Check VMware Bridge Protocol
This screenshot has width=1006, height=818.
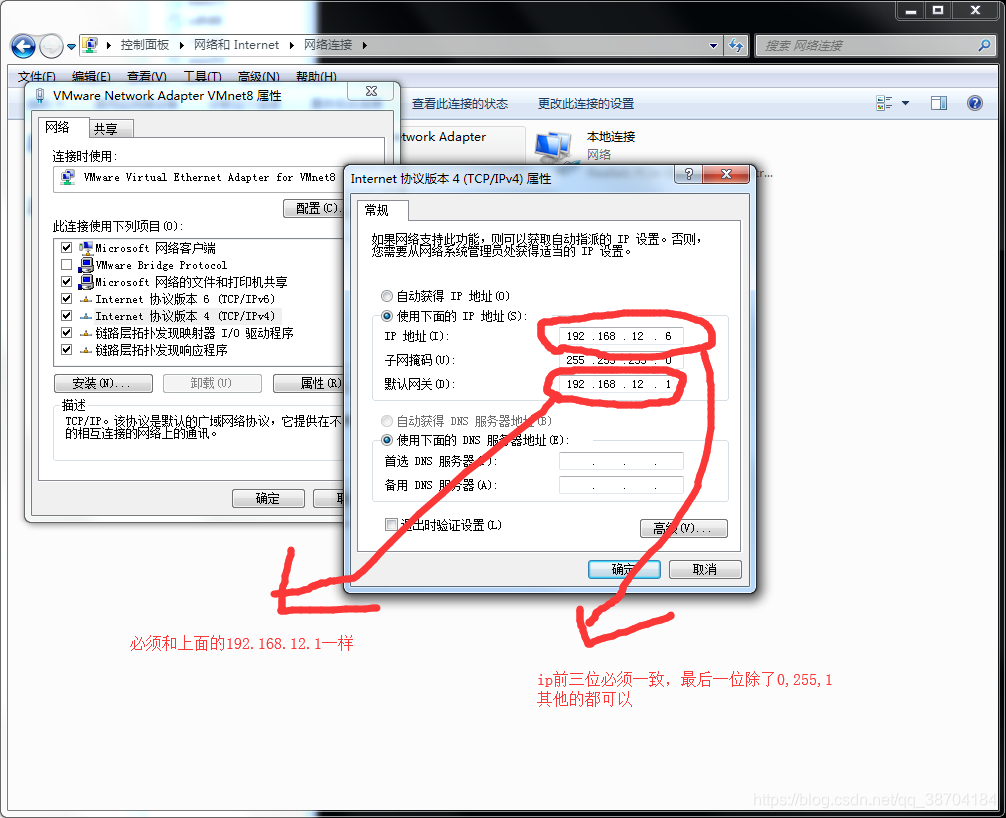click(66, 265)
